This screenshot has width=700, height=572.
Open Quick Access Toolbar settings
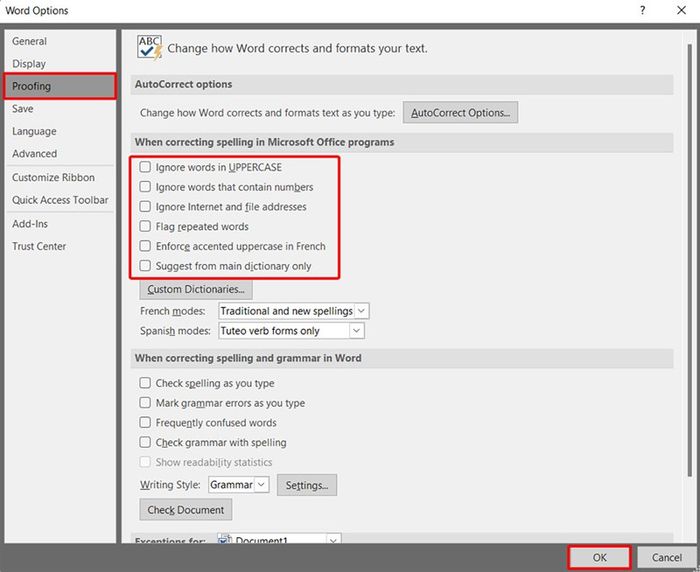pos(60,200)
